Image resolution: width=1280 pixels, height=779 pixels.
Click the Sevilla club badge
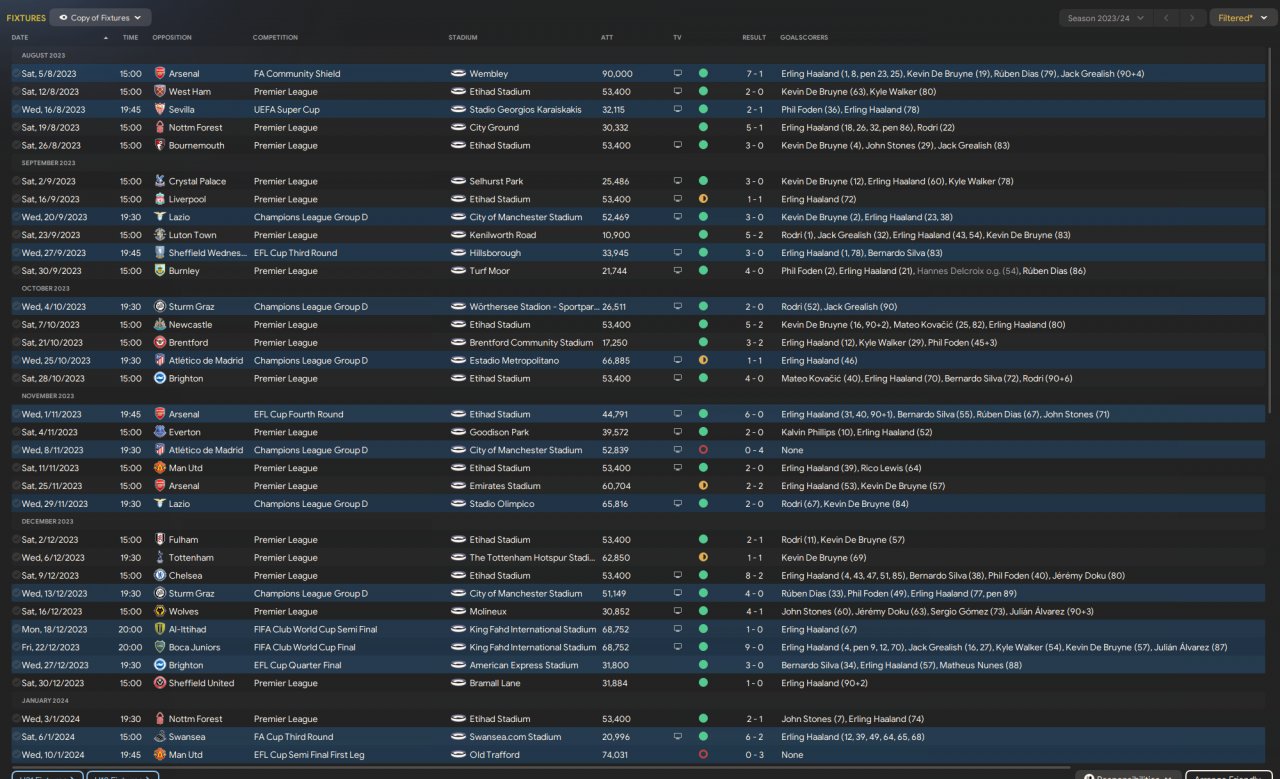160,109
